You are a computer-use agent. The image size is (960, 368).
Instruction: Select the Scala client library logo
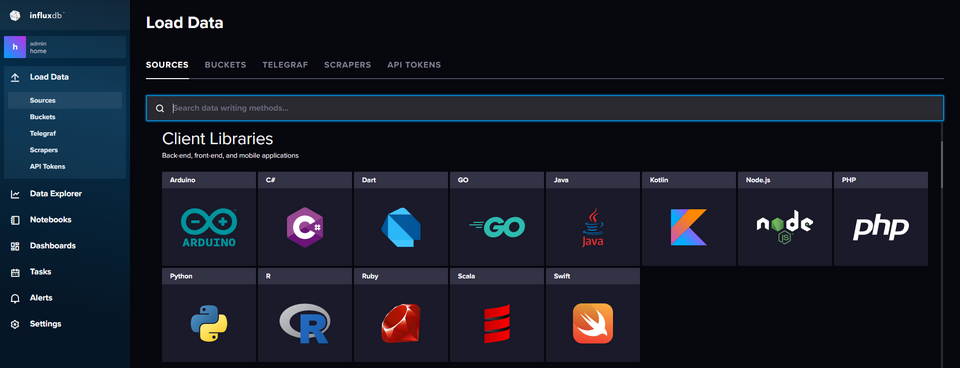point(497,323)
